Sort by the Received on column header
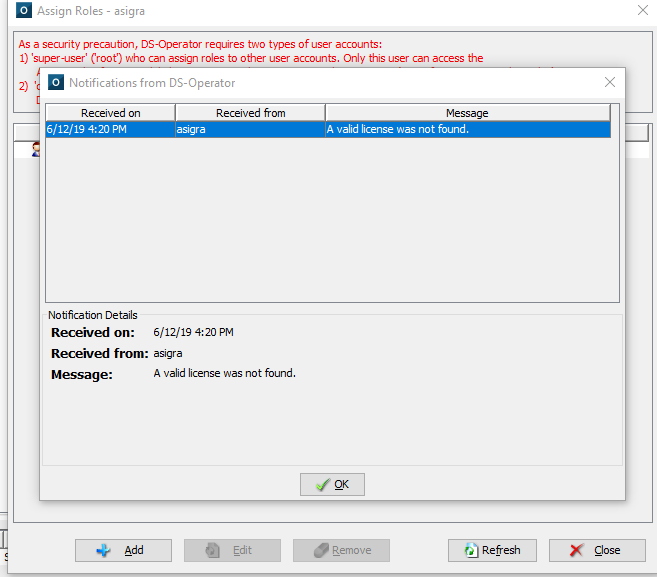The width and height of the screenshot is (657, 577). coord(111,113)
